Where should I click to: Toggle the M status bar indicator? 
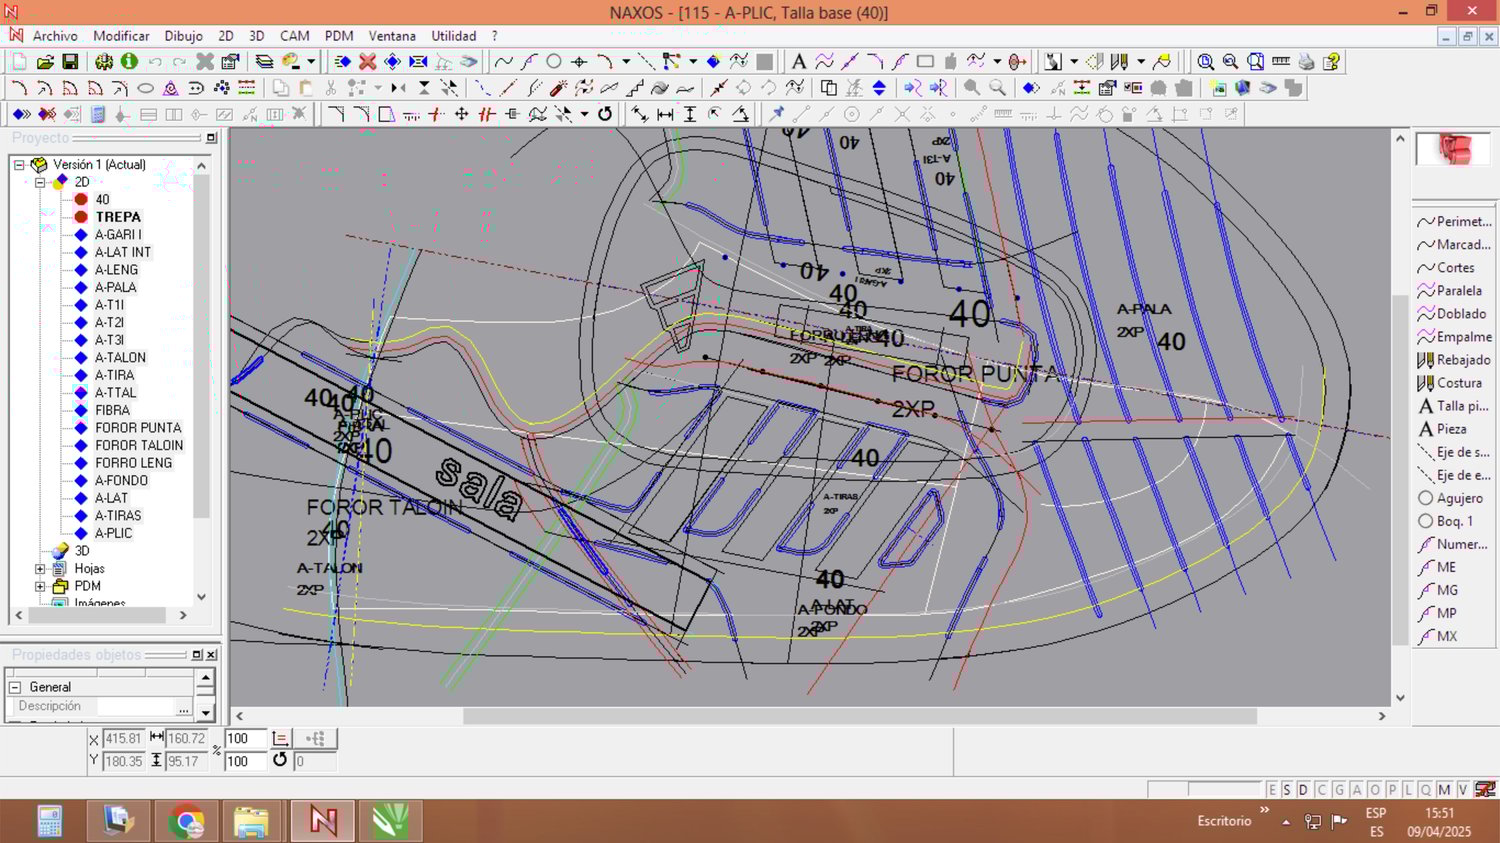coord(1444,790)
